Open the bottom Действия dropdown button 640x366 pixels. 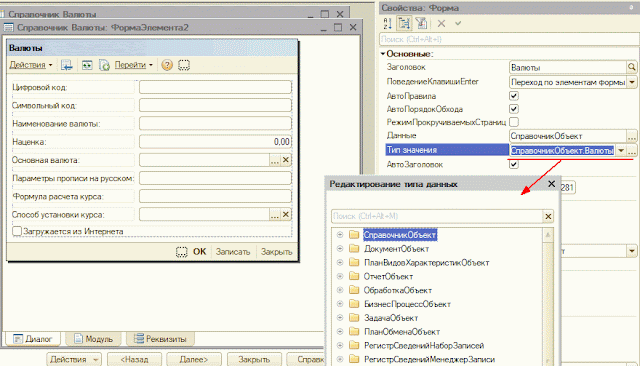coord(73,359)
